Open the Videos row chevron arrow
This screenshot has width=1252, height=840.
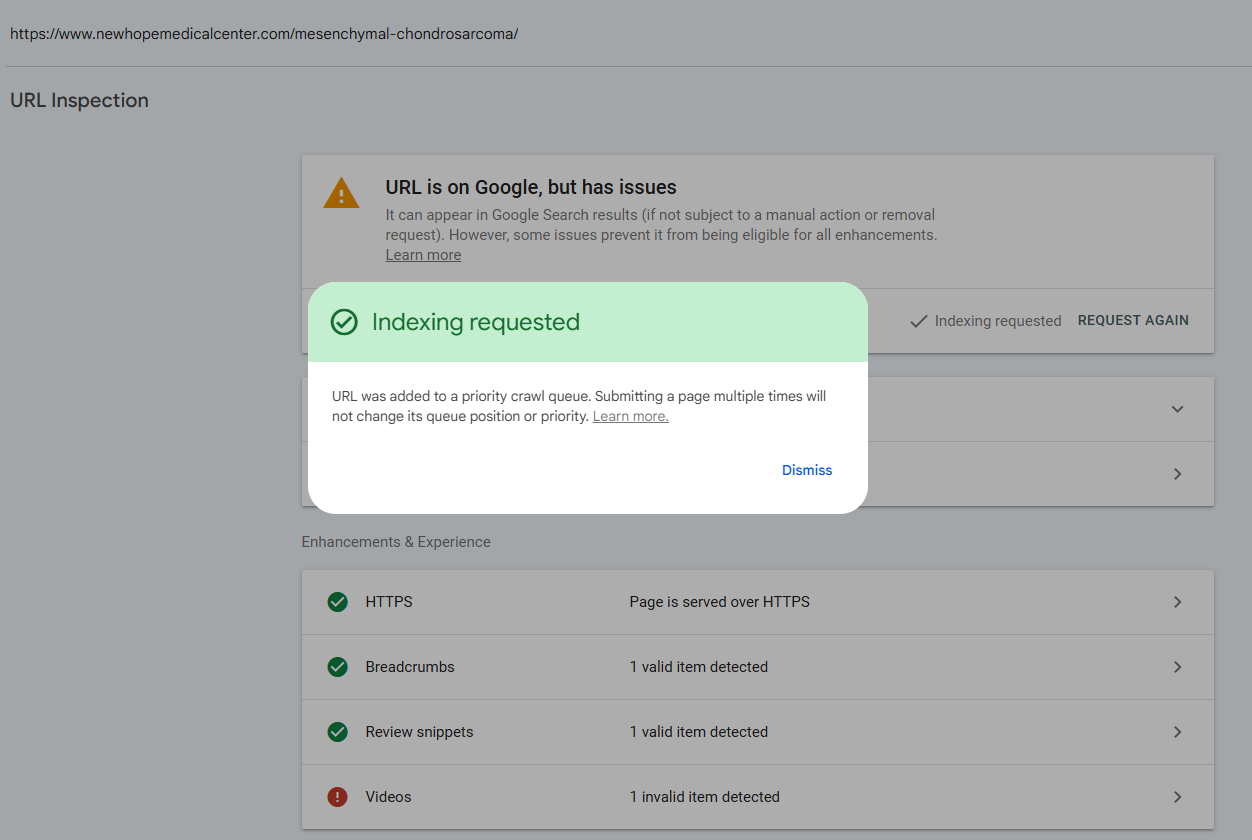click(1177, 797)
